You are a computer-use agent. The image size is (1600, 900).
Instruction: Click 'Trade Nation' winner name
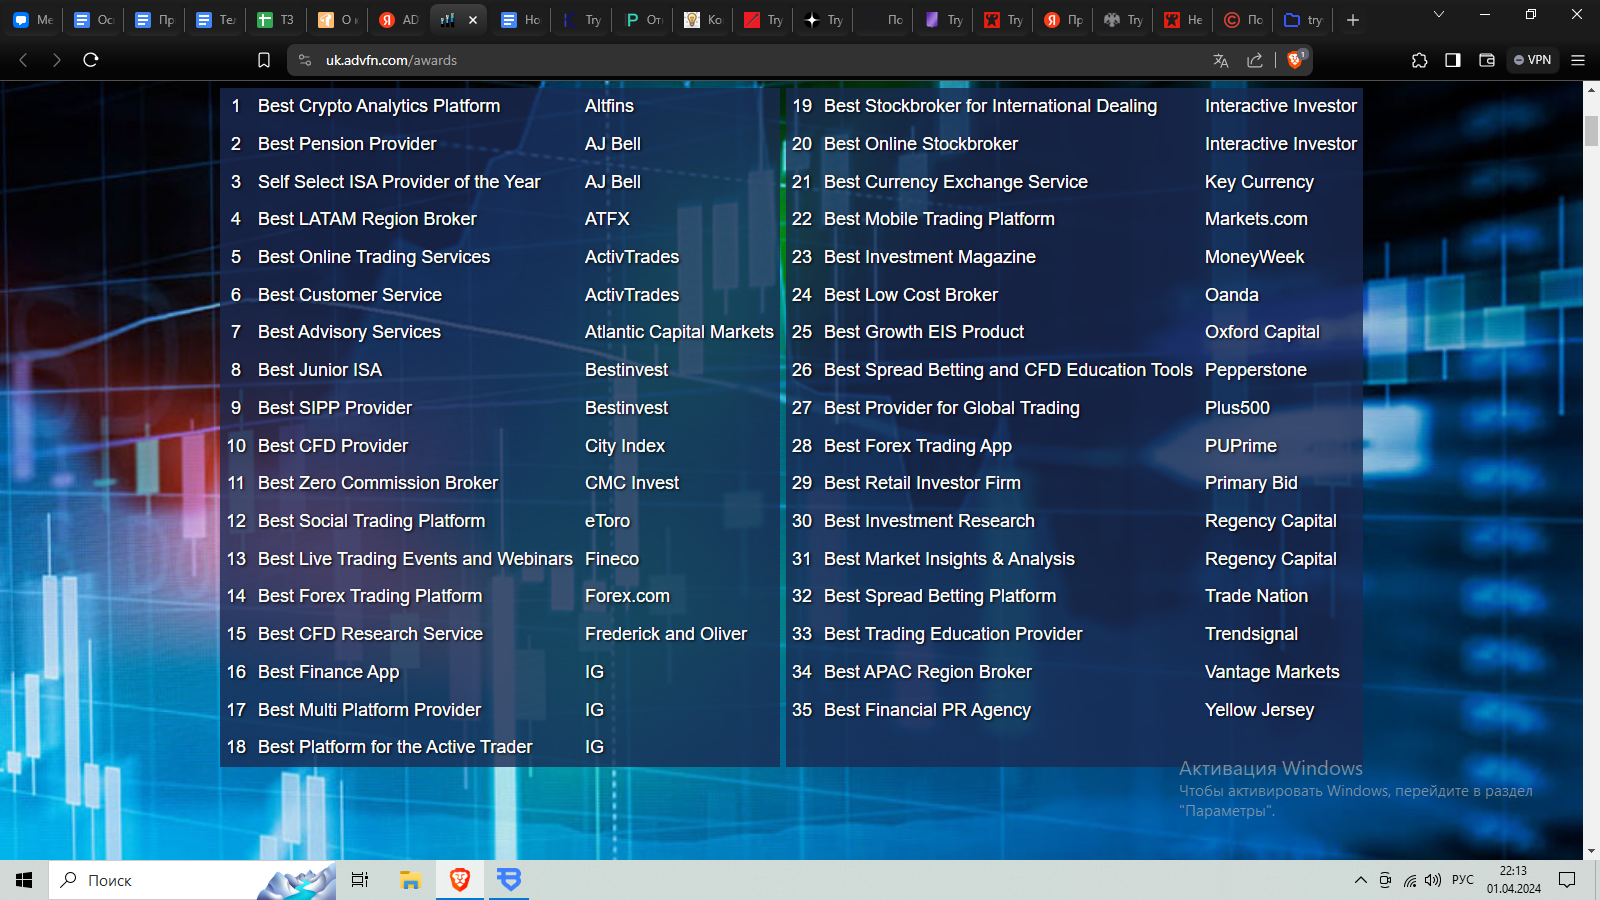click(x=1256, y=596)
